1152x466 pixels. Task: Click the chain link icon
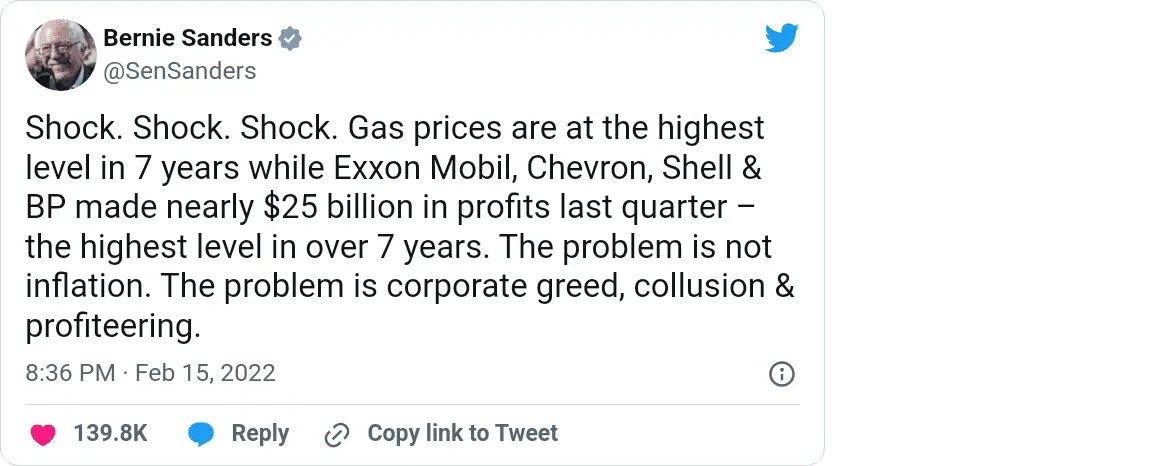(x=337, y=434)
